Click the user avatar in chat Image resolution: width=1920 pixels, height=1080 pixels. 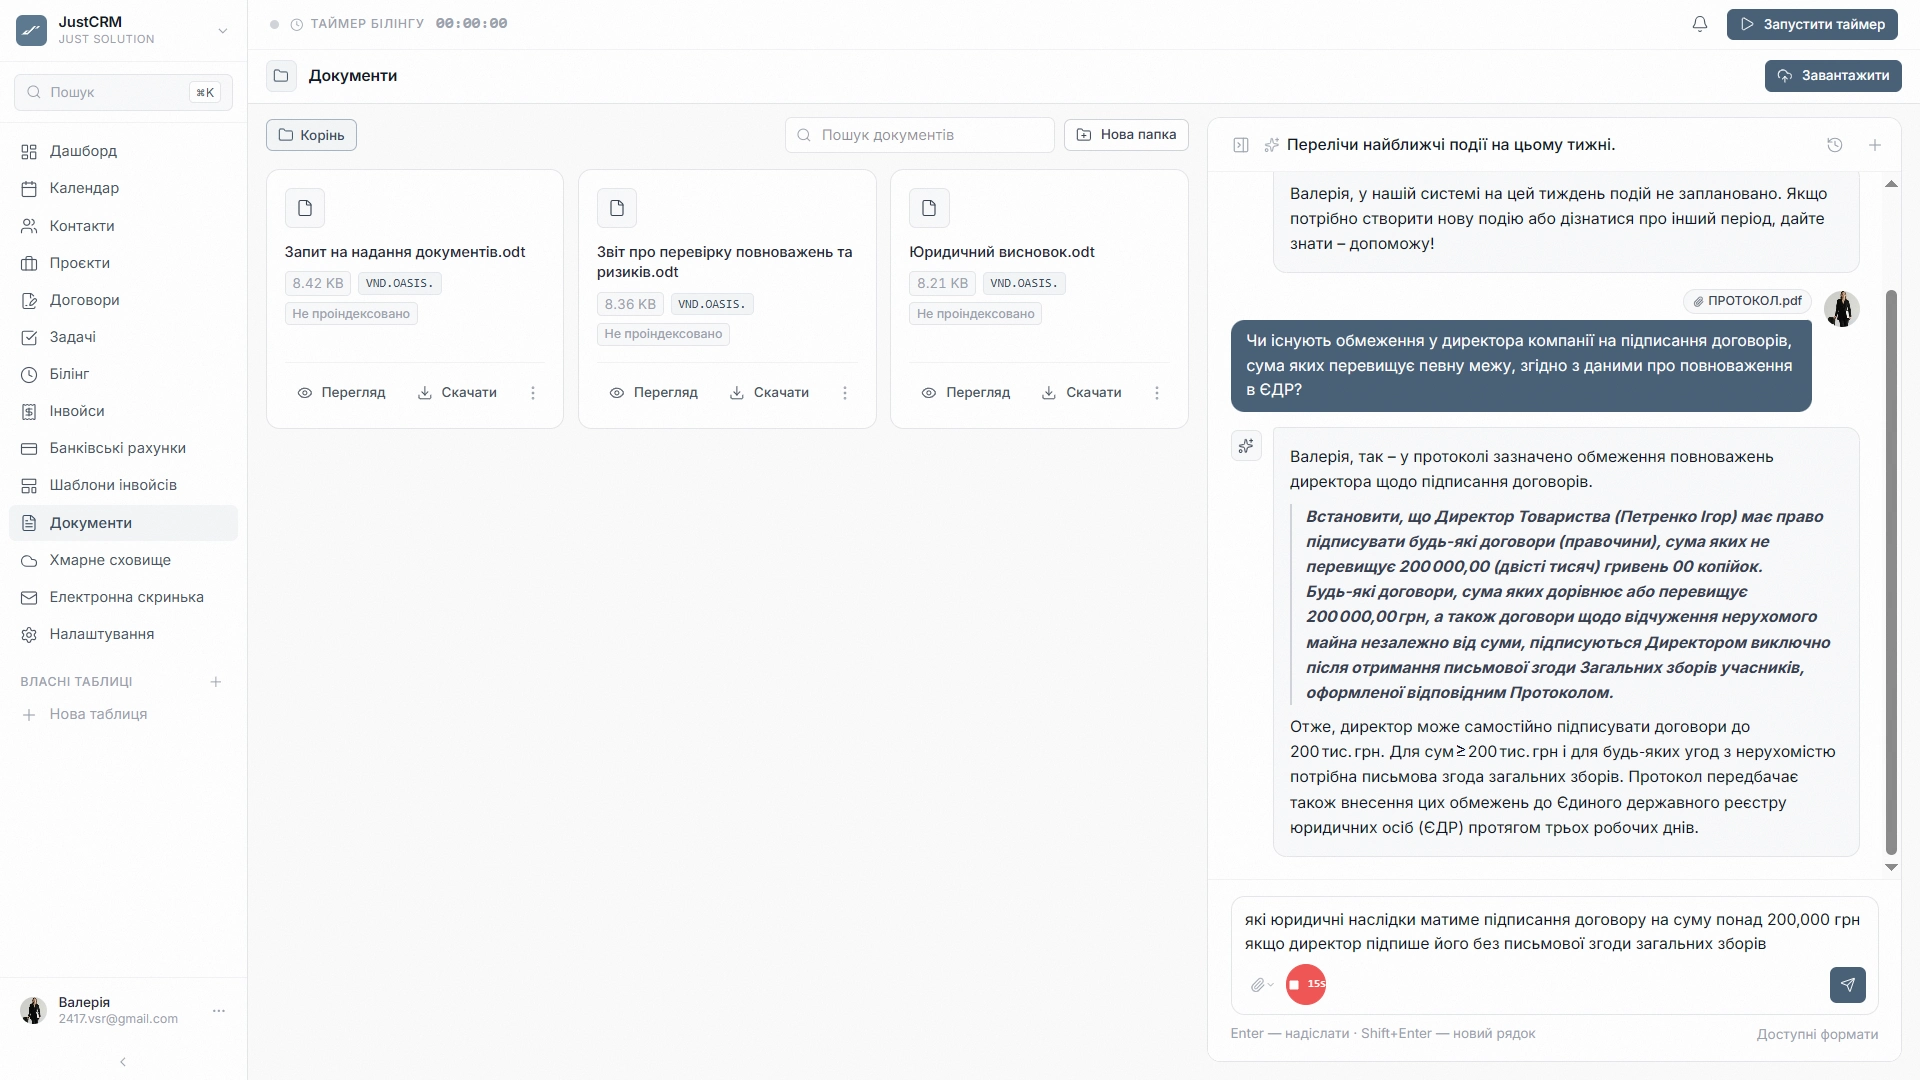(x=1842, y=309)
